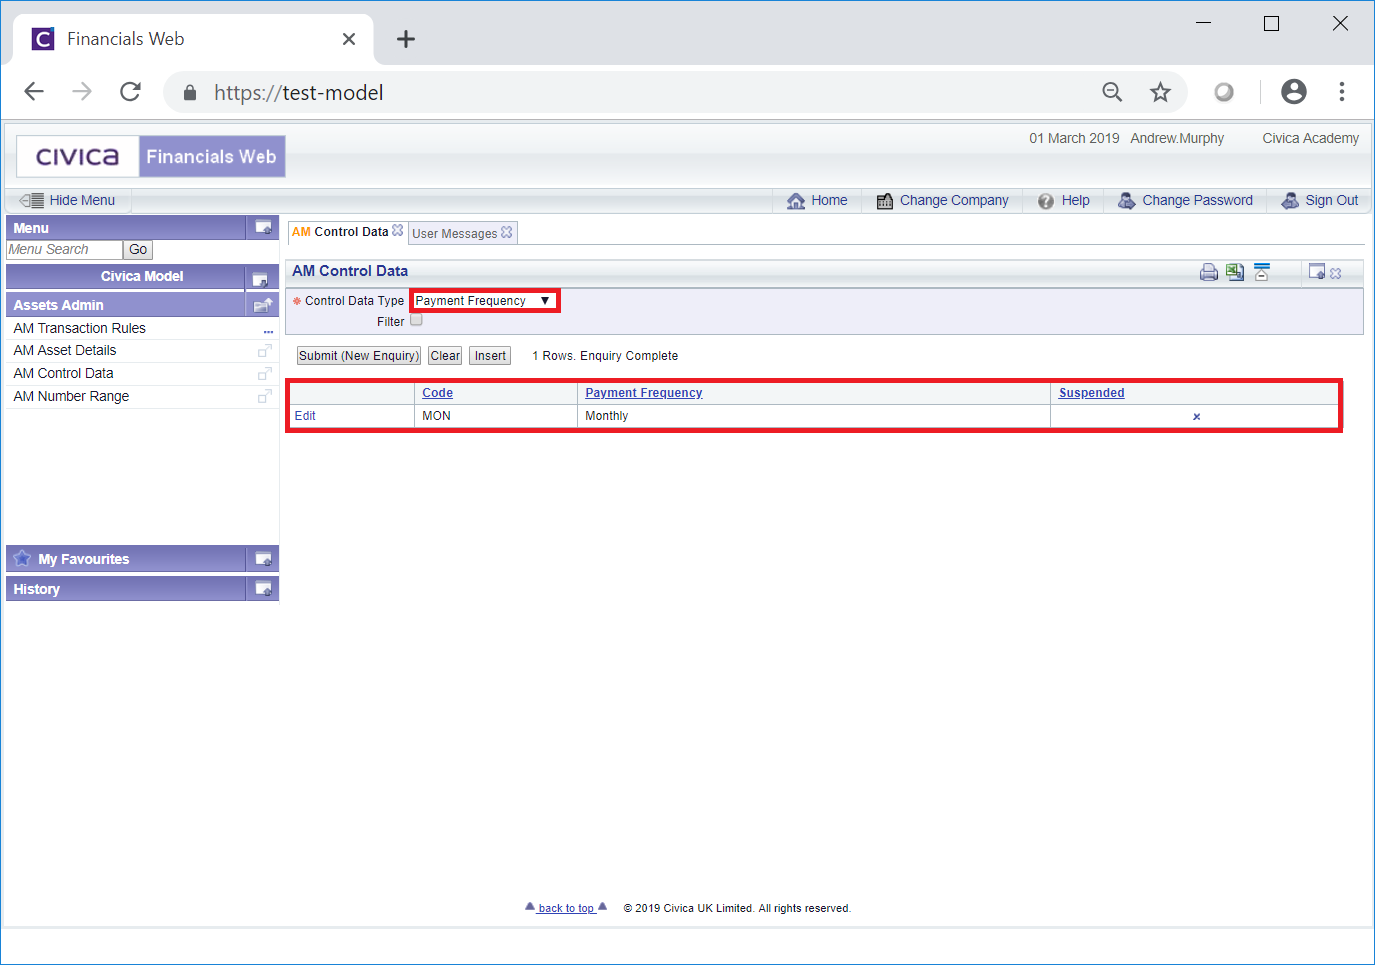Click My Favourites star icon
Screen dimensions: 1375x965
click(22, 558)
